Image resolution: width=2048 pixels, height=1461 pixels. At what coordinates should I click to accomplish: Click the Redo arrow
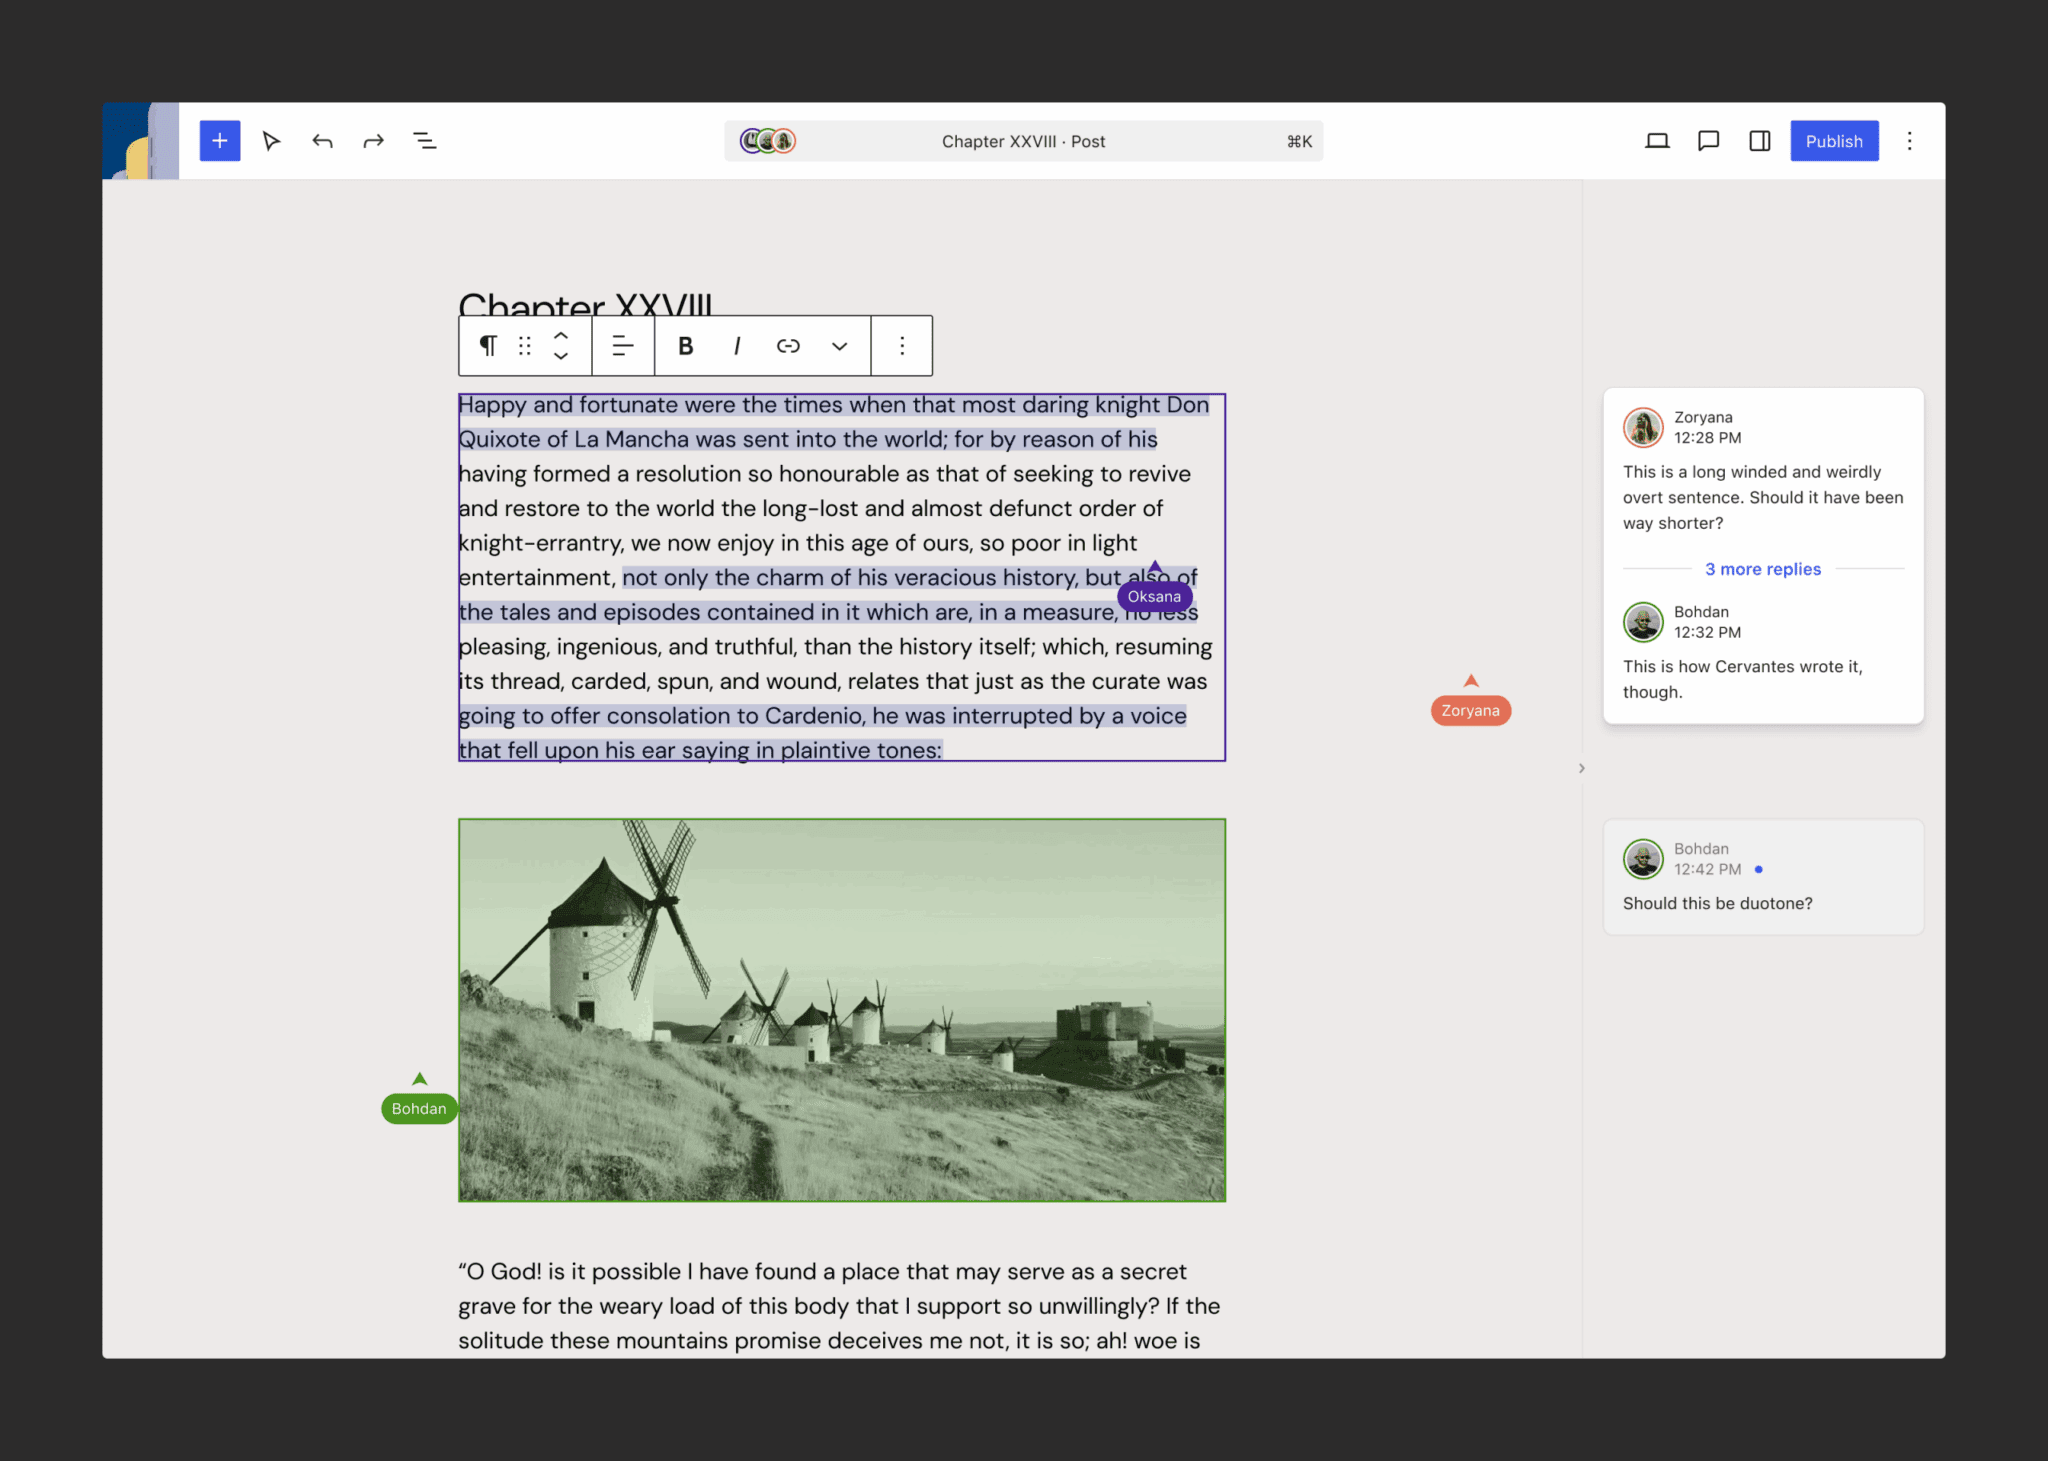coord(374,141)
